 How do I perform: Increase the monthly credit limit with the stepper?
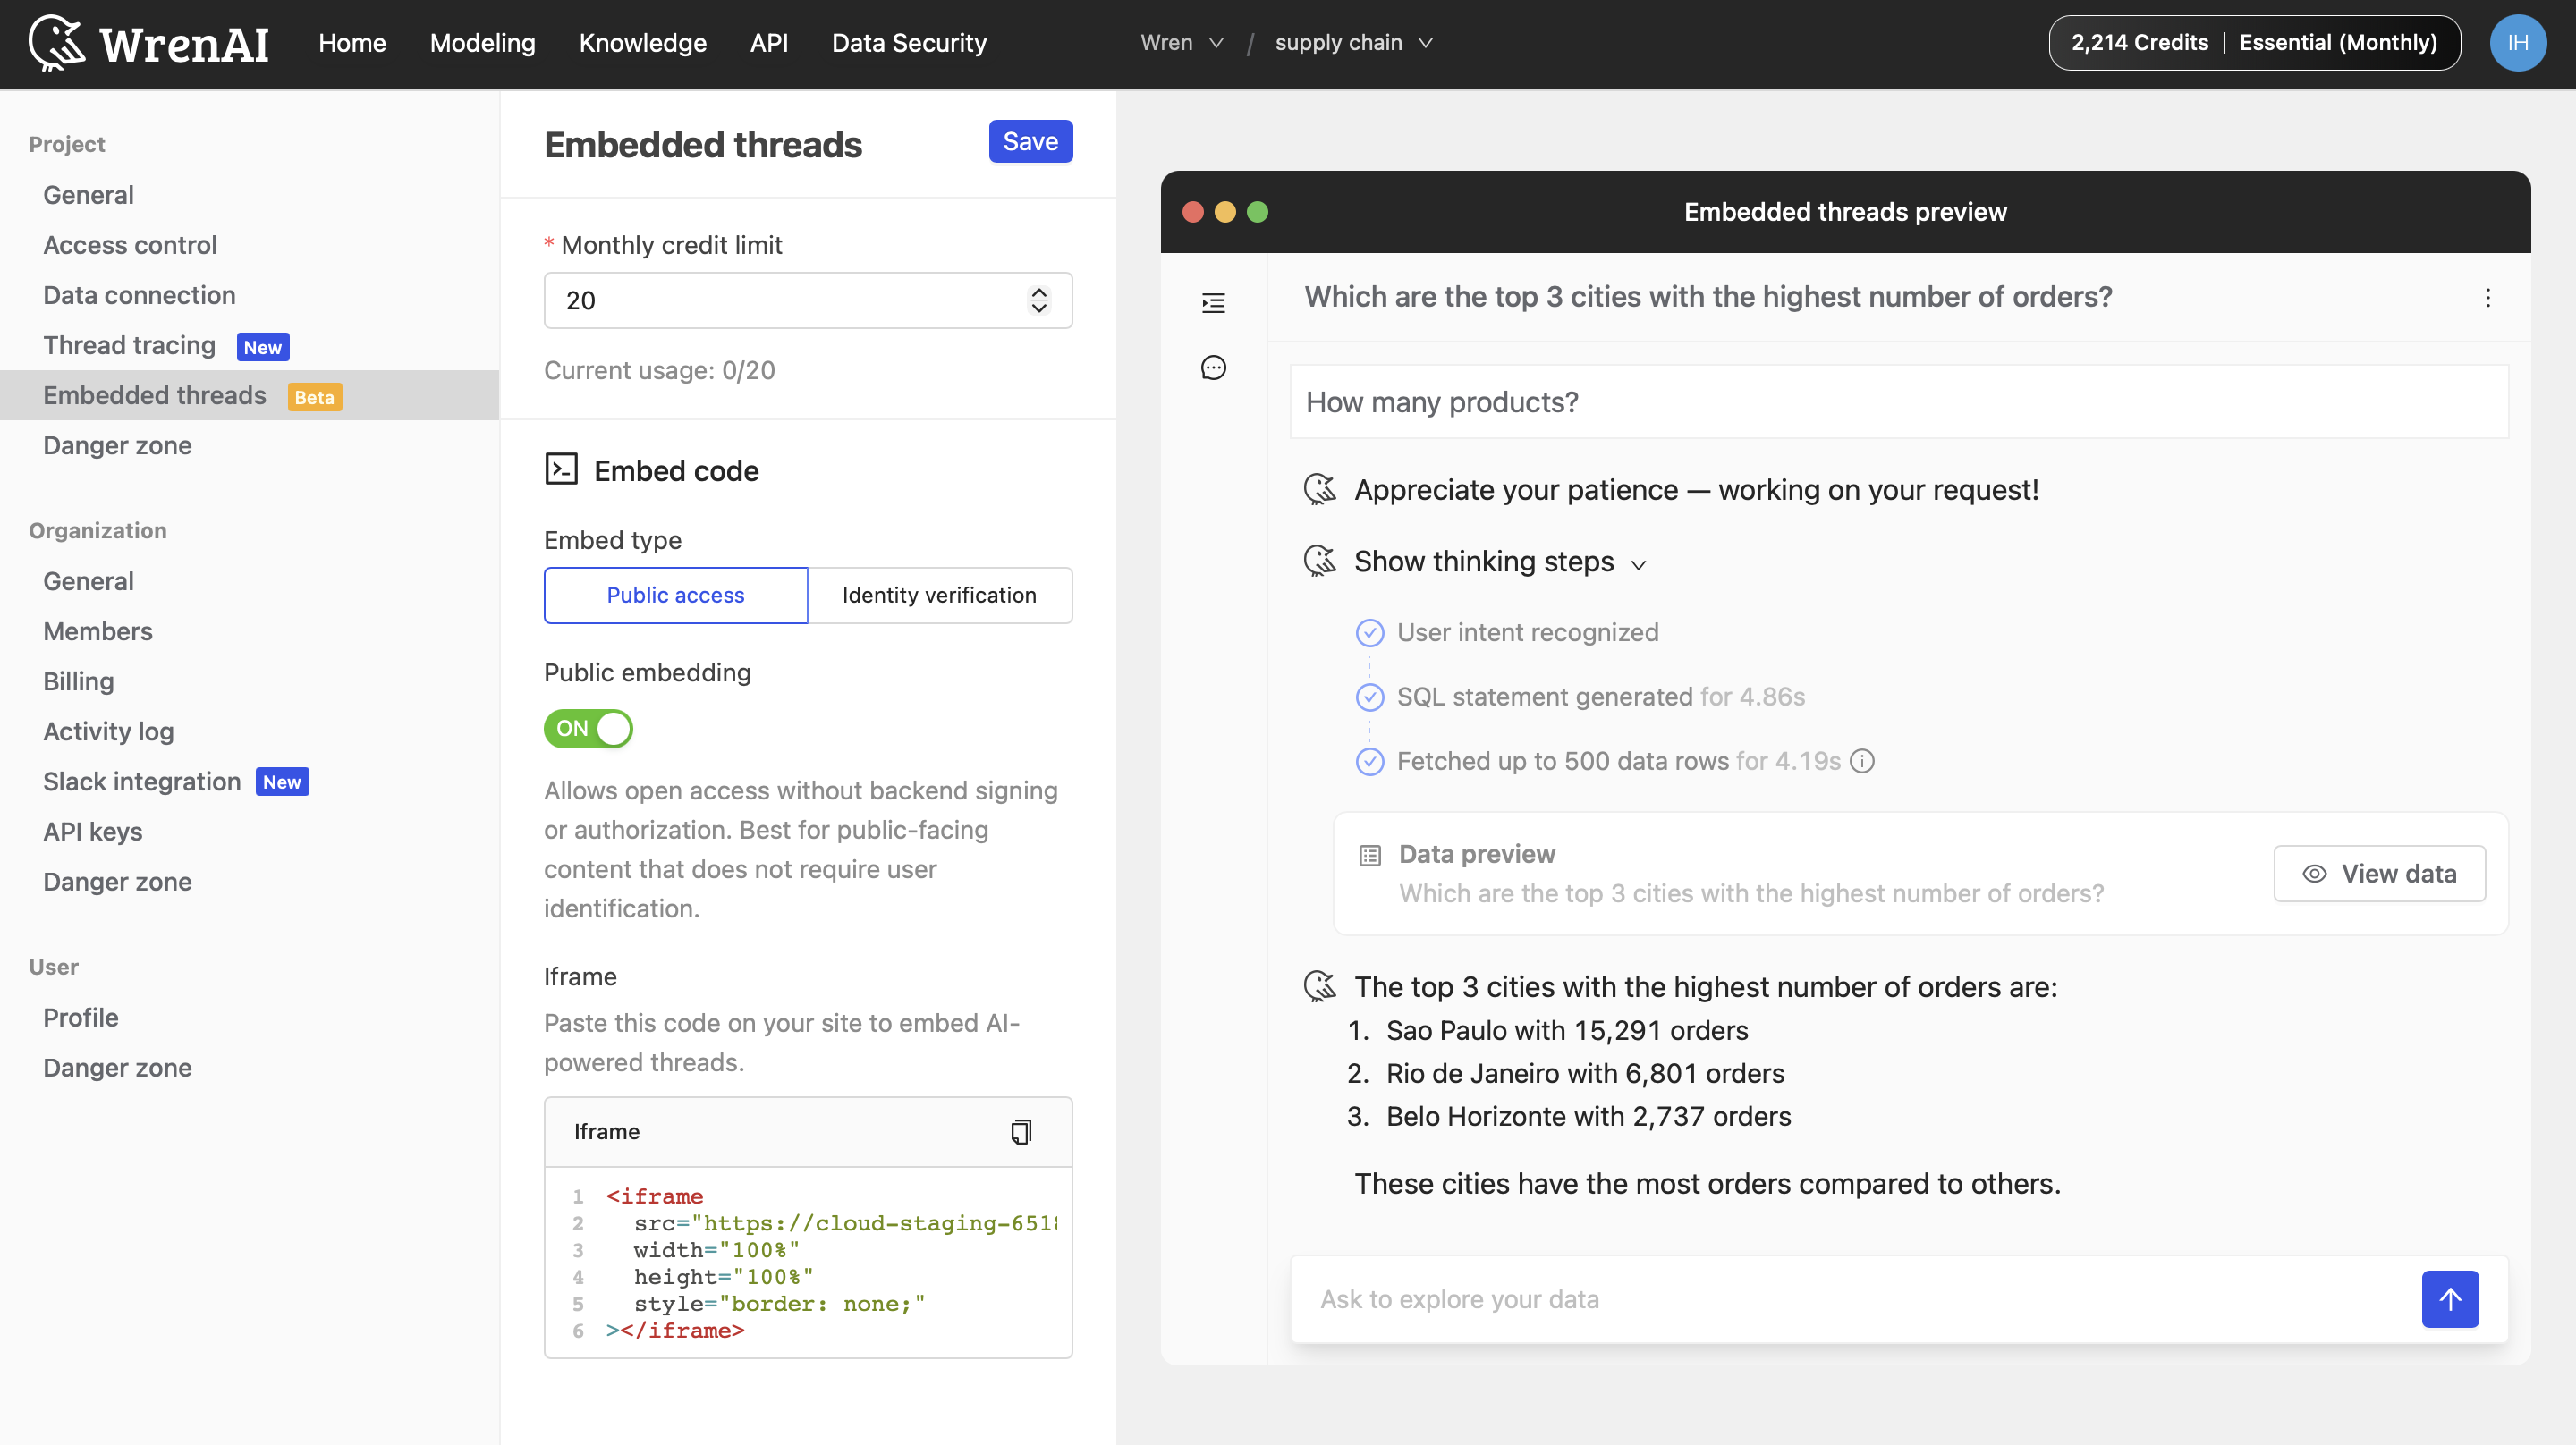[1039, 292]
